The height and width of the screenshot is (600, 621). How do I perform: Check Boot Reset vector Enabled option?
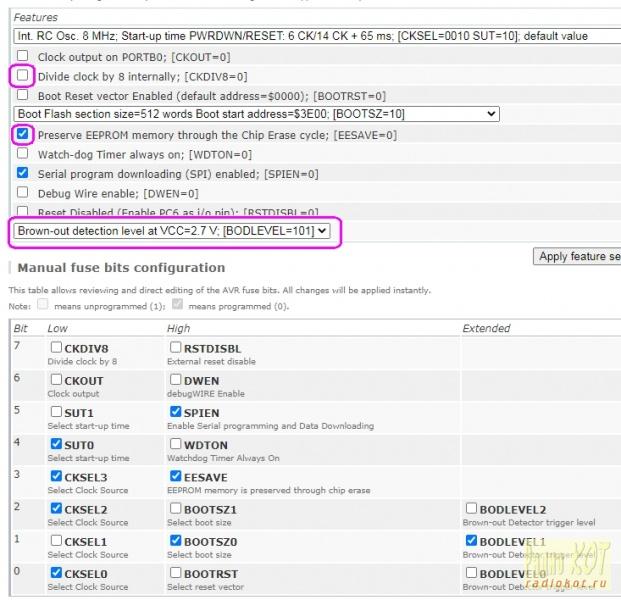tap(23, 96)
